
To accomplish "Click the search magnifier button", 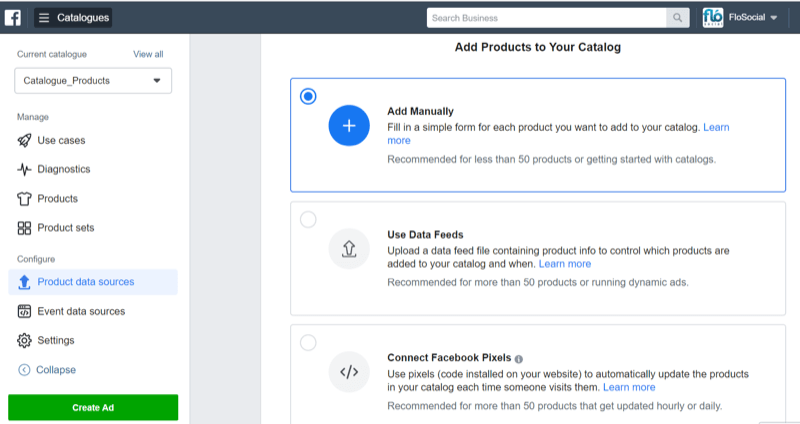I will coord(678,18).
